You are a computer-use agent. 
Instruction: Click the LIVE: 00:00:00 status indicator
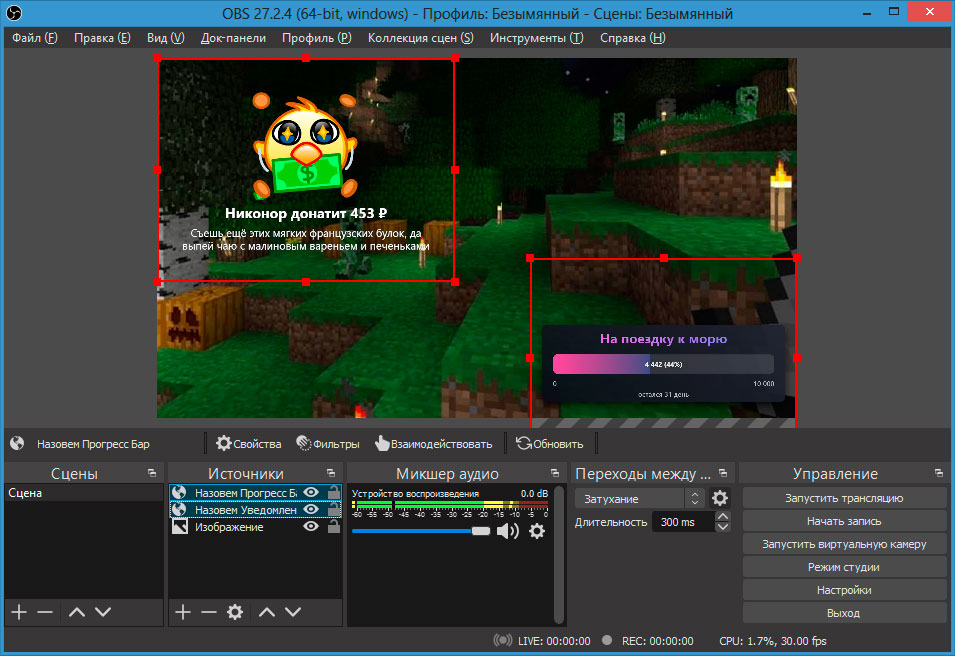[x=541, y=641]
